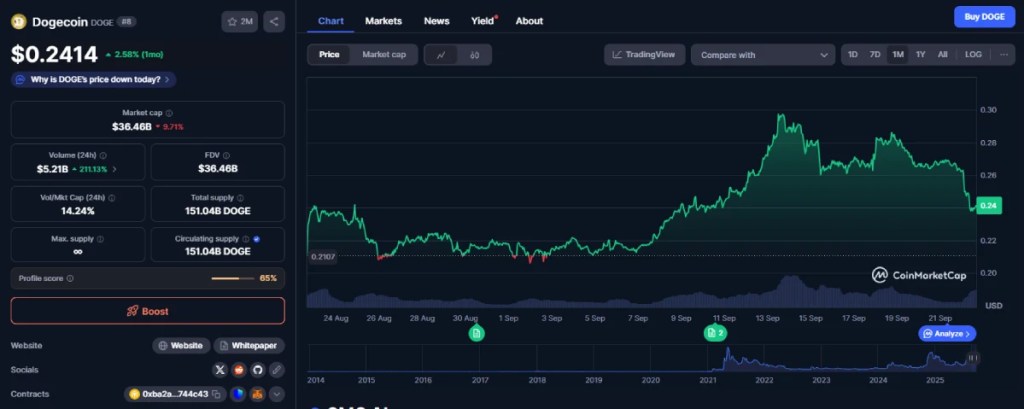Open the X (Twitter) social link
This screenshot has width=1024, height=409.
coord(221,370)
